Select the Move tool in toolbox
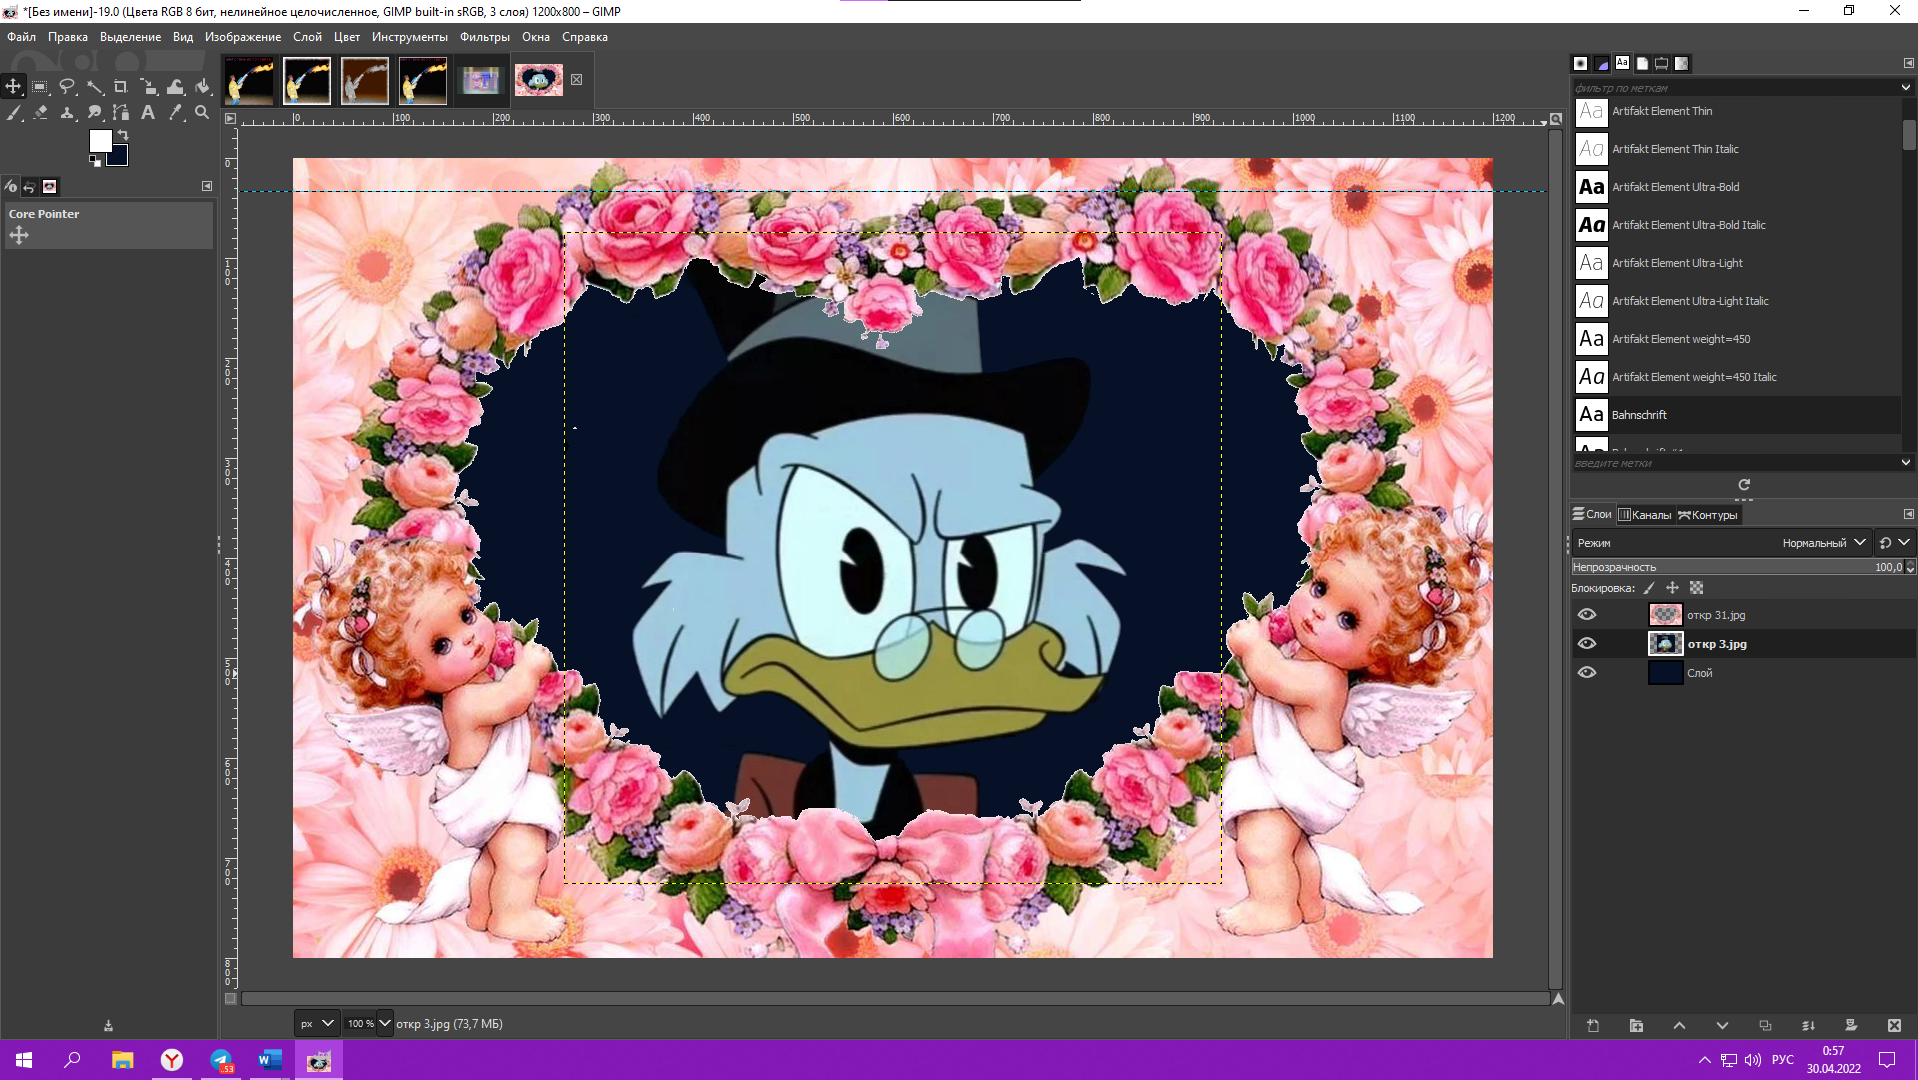The image size is (1918, 1080). pos(13,87)
